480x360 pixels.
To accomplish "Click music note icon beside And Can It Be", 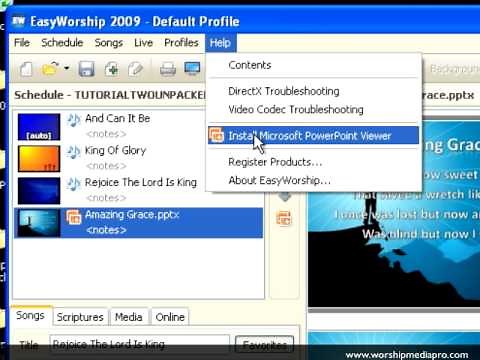I will (x=74, y=120).
